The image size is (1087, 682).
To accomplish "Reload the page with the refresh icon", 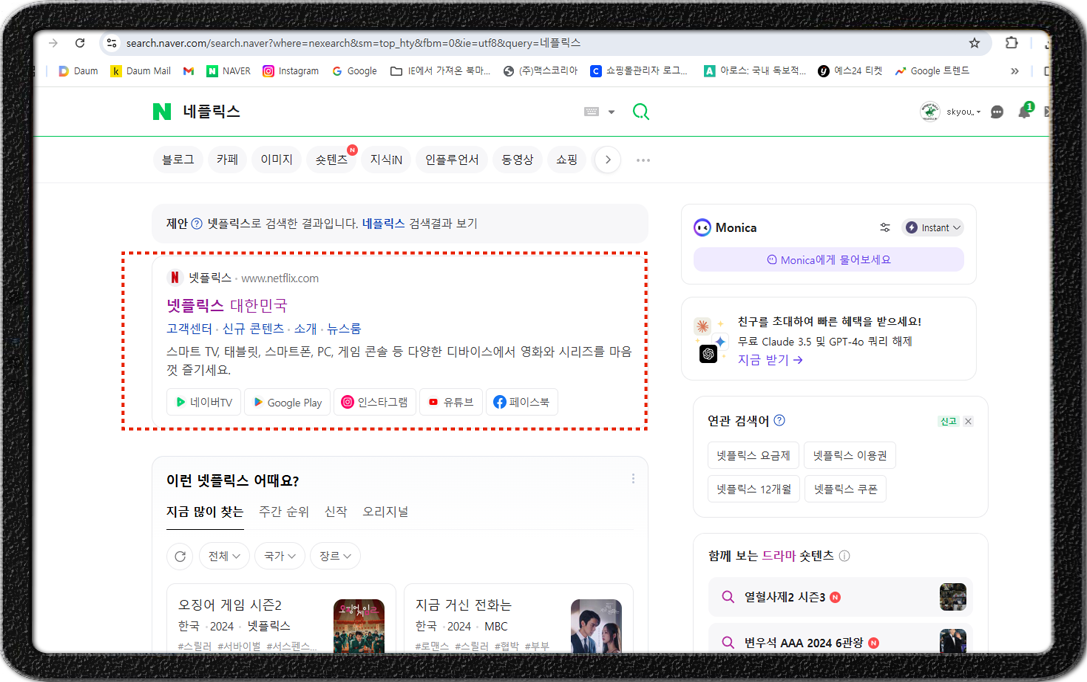I will pyautogui.click(x=80, y=43).
